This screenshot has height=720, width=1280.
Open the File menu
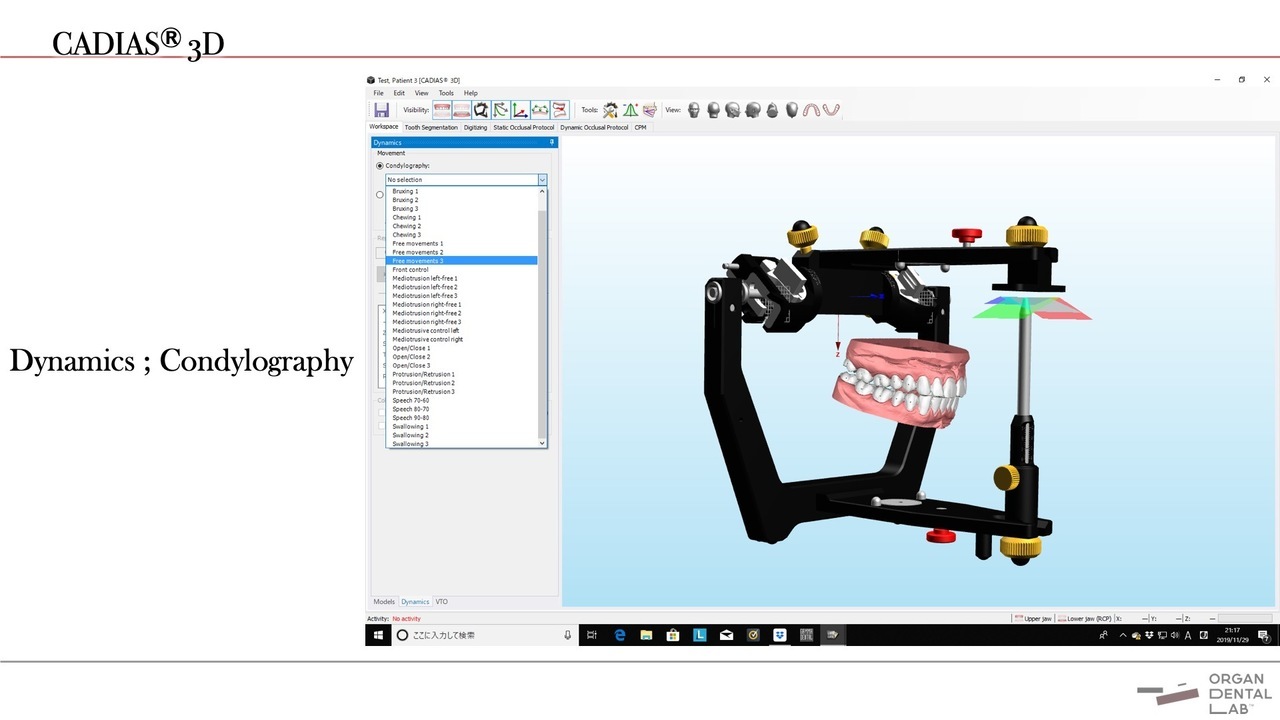[x=379, y=93]
